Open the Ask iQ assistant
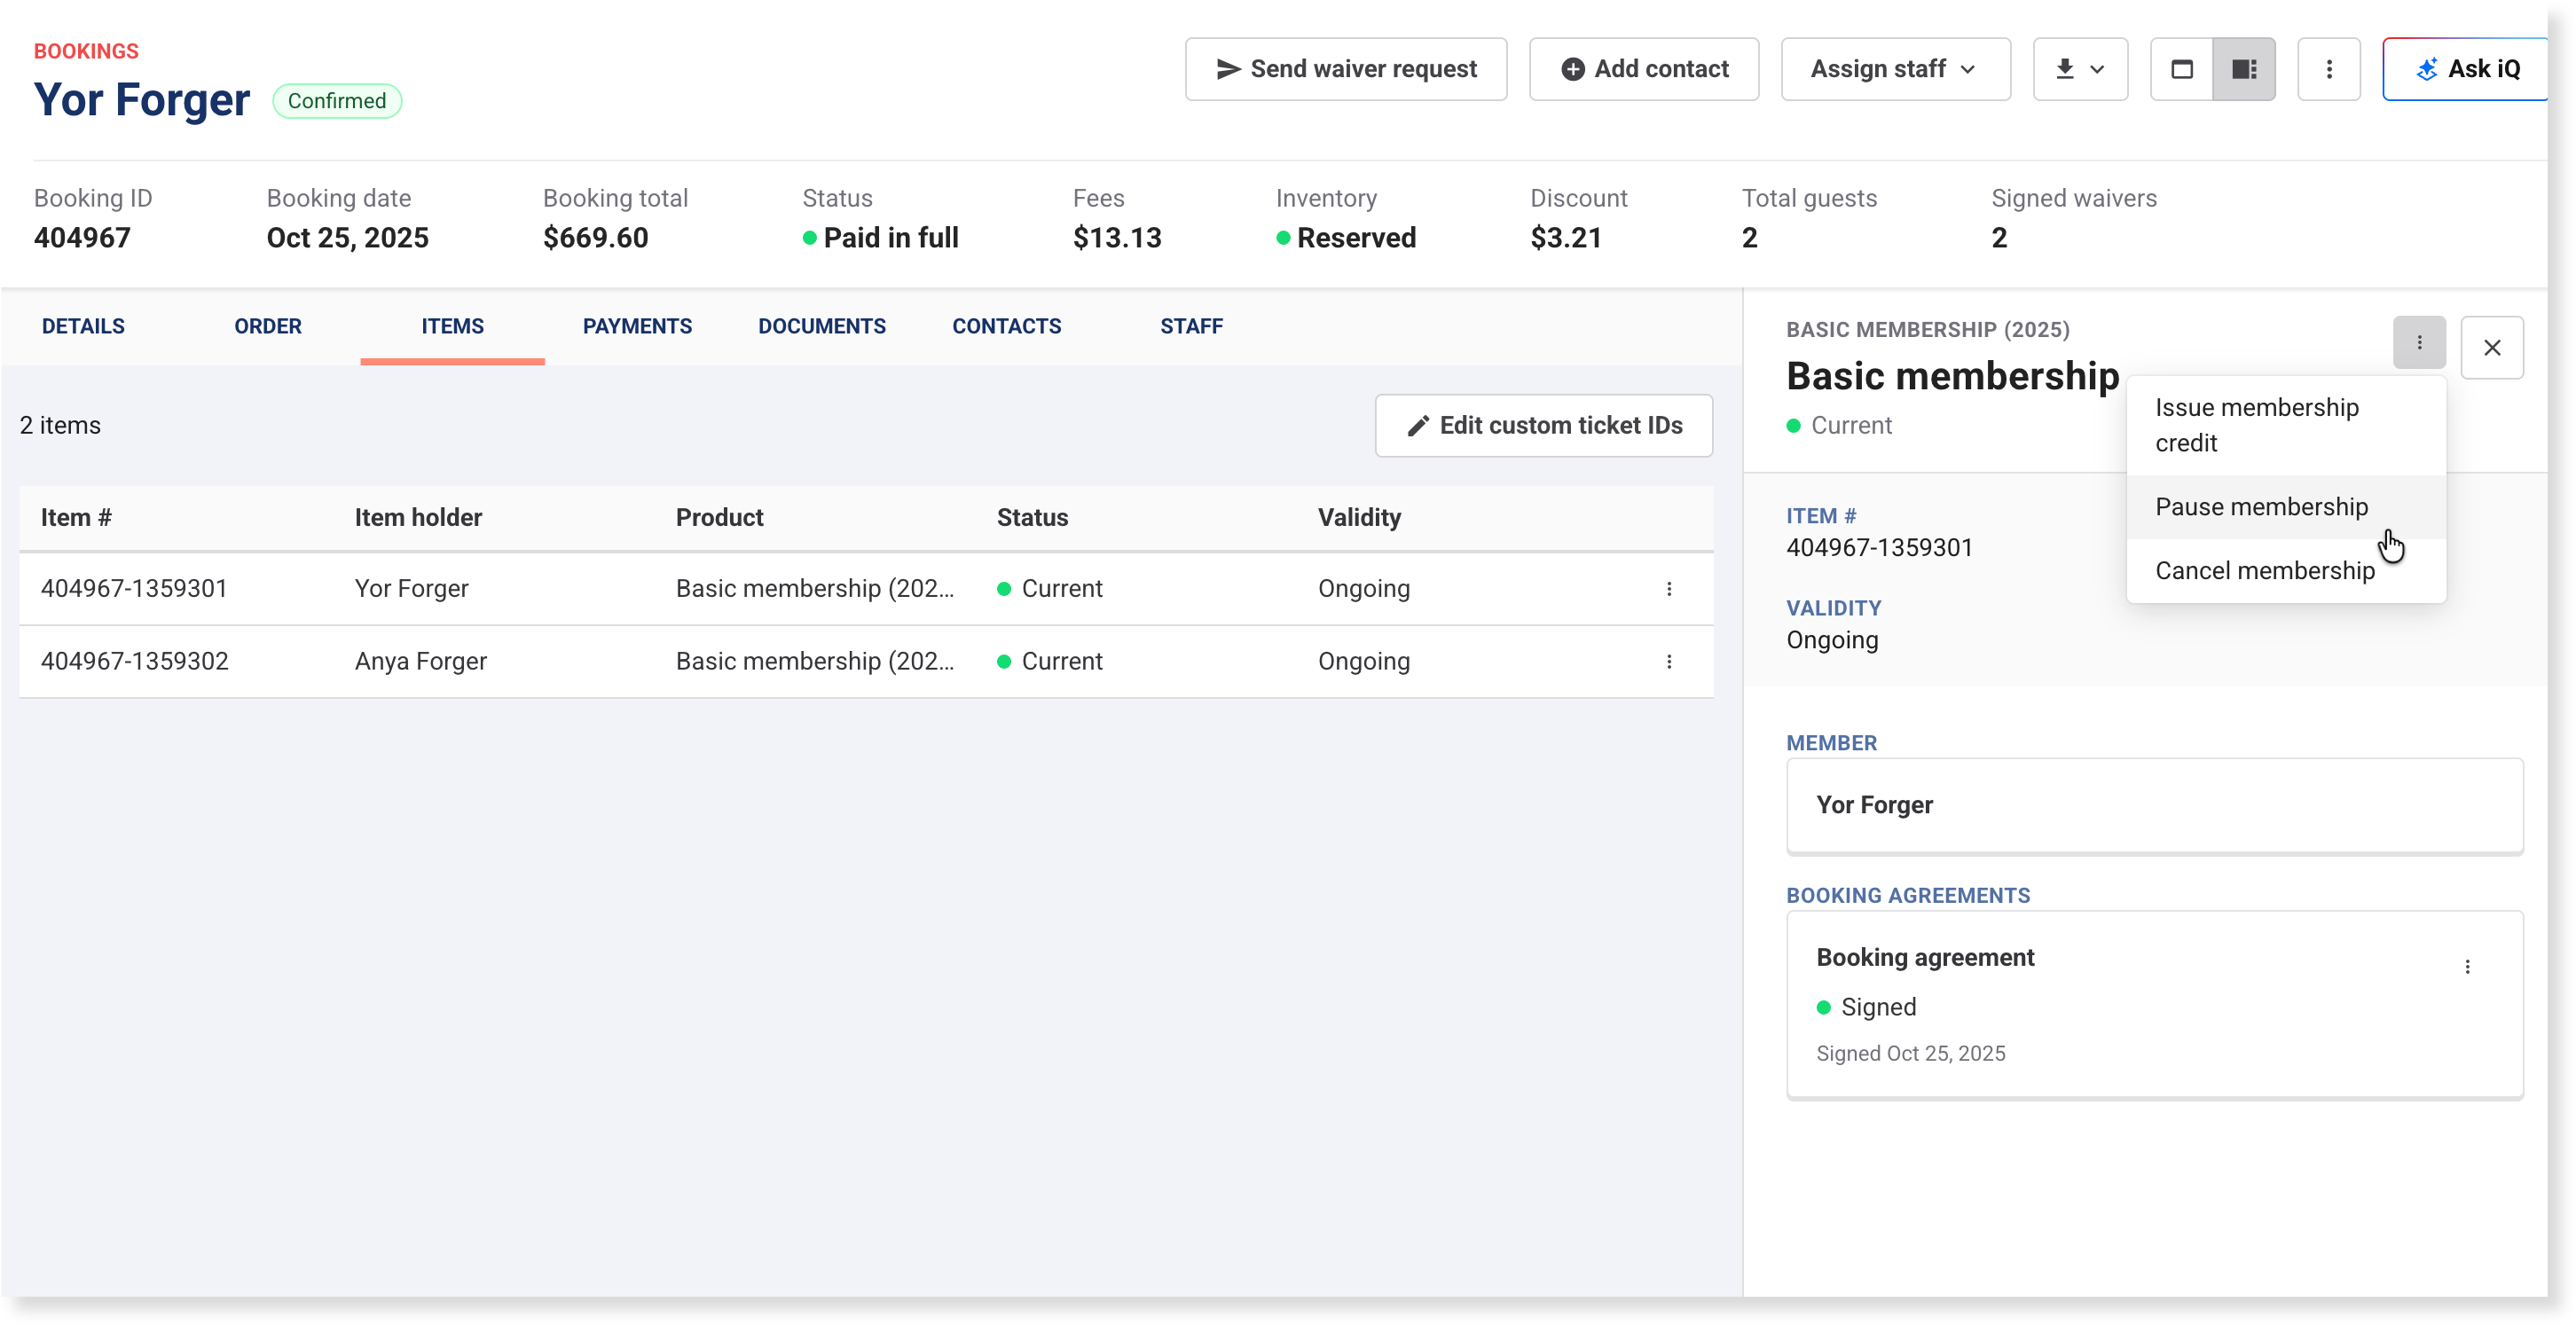The image size is (2576, 1325). pos(2466,69)
